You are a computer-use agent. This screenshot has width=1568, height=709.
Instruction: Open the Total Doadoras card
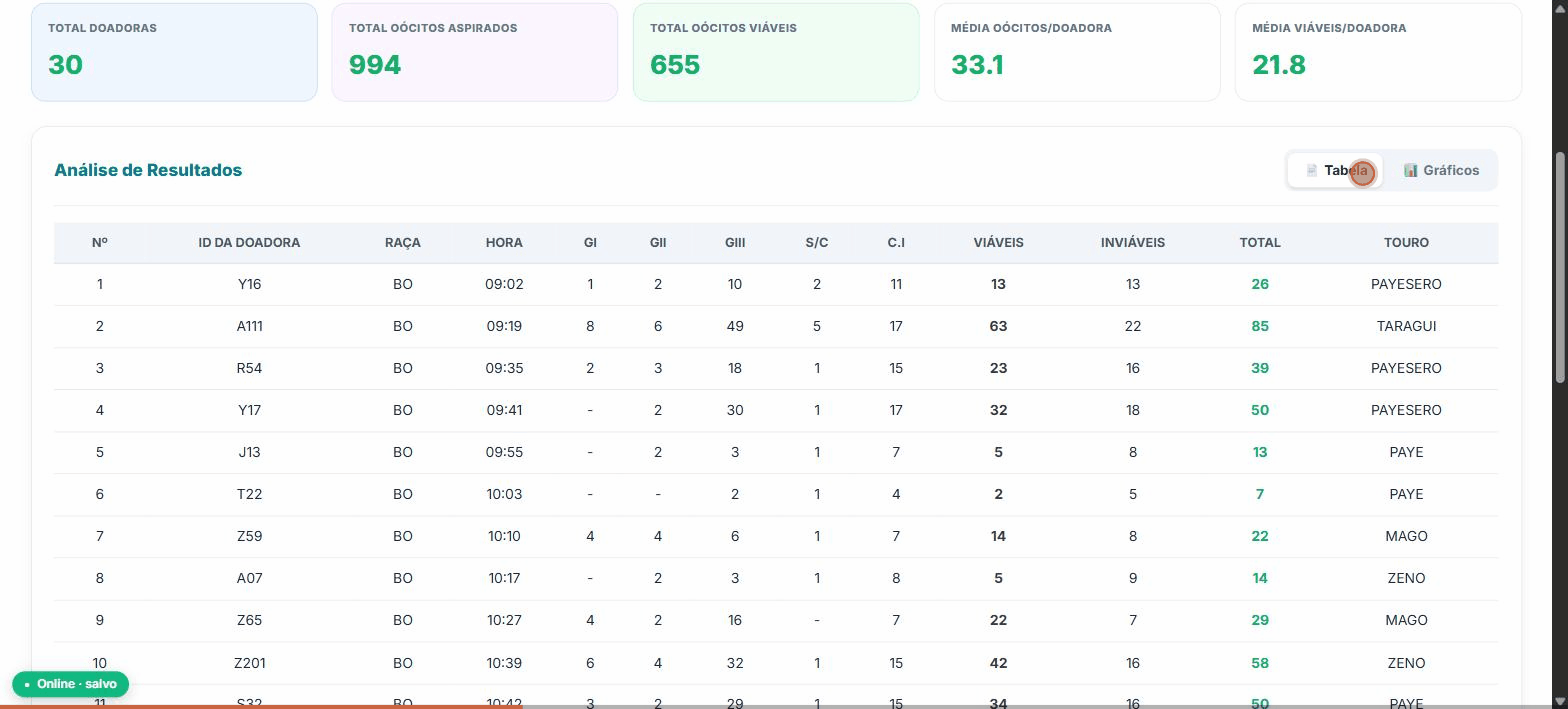pyautogui.click(x=174, y=52)
